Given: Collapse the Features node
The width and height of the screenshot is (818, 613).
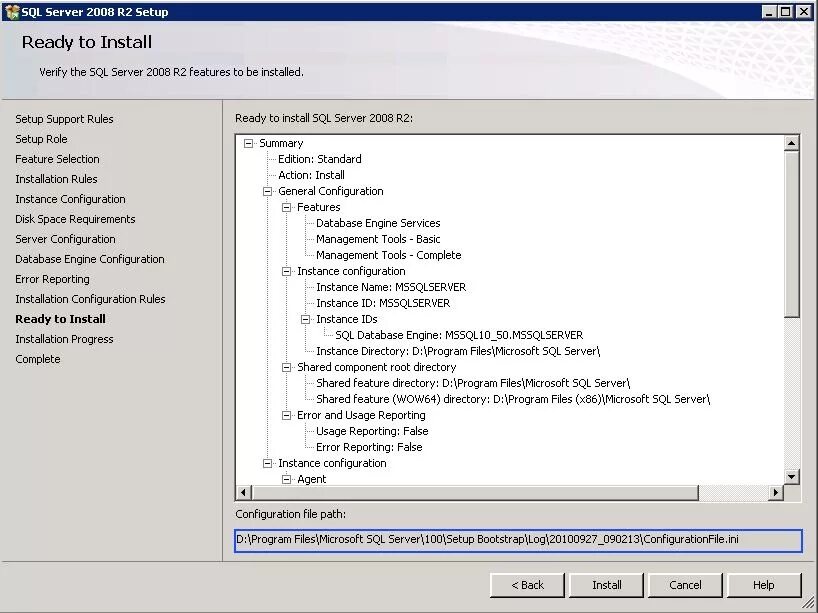Looking at the screenshot, I should (x=286, y=208).
